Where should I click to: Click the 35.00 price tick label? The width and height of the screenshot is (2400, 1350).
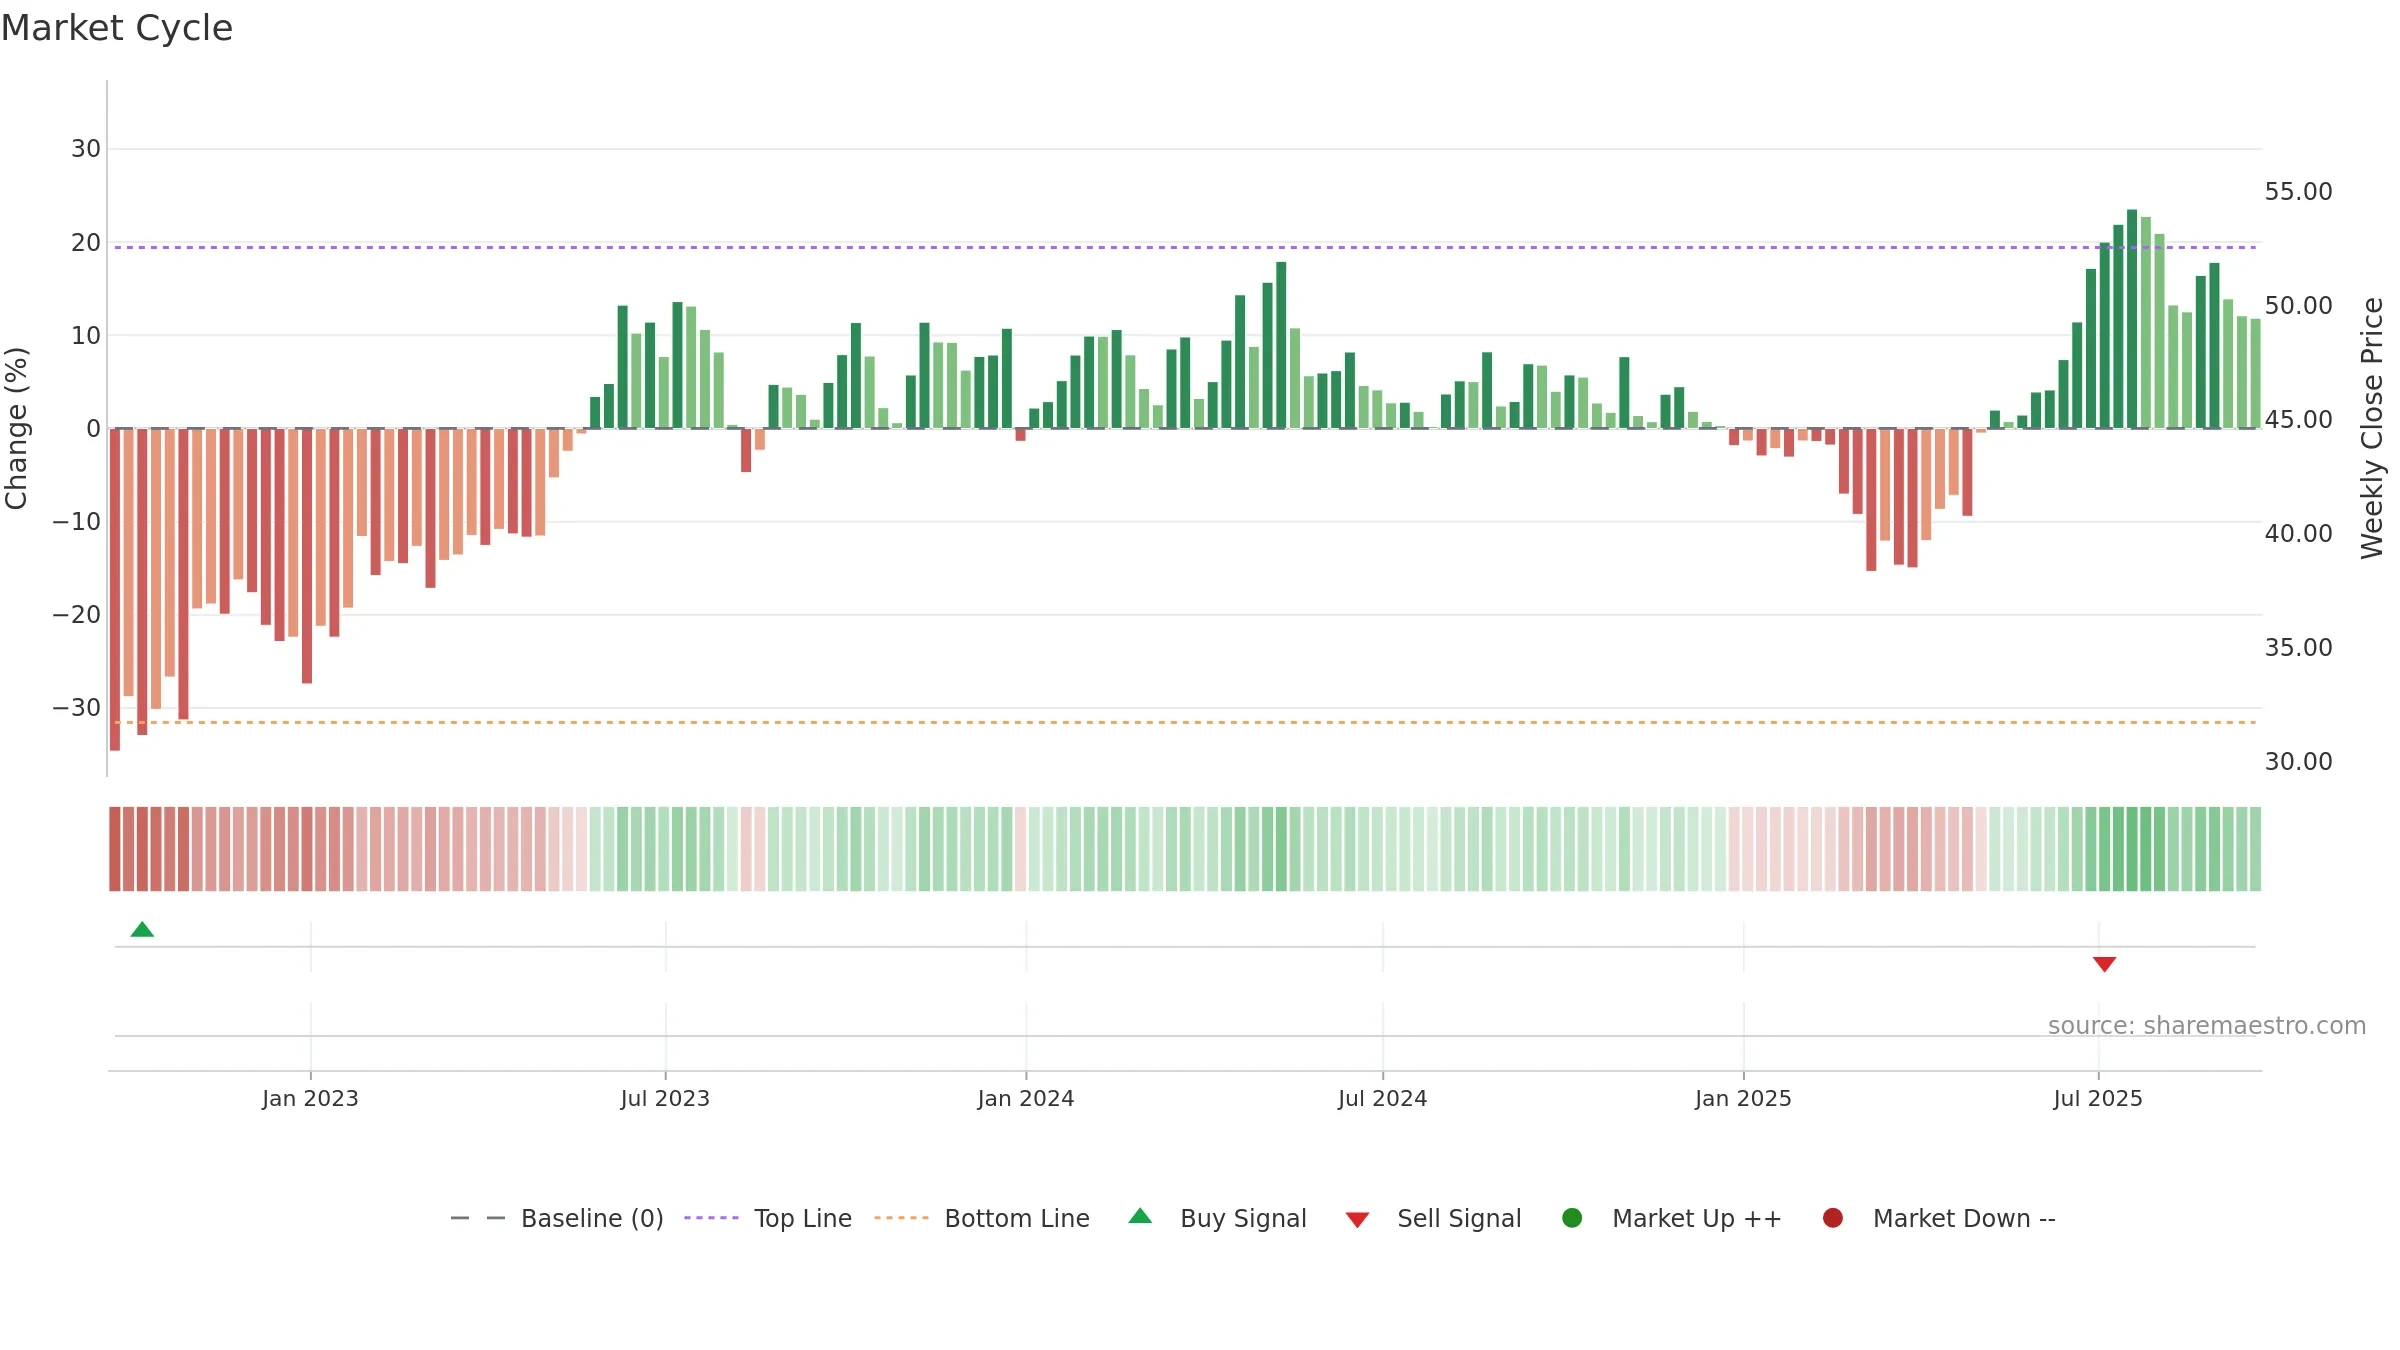click(x=2298, y=647)
